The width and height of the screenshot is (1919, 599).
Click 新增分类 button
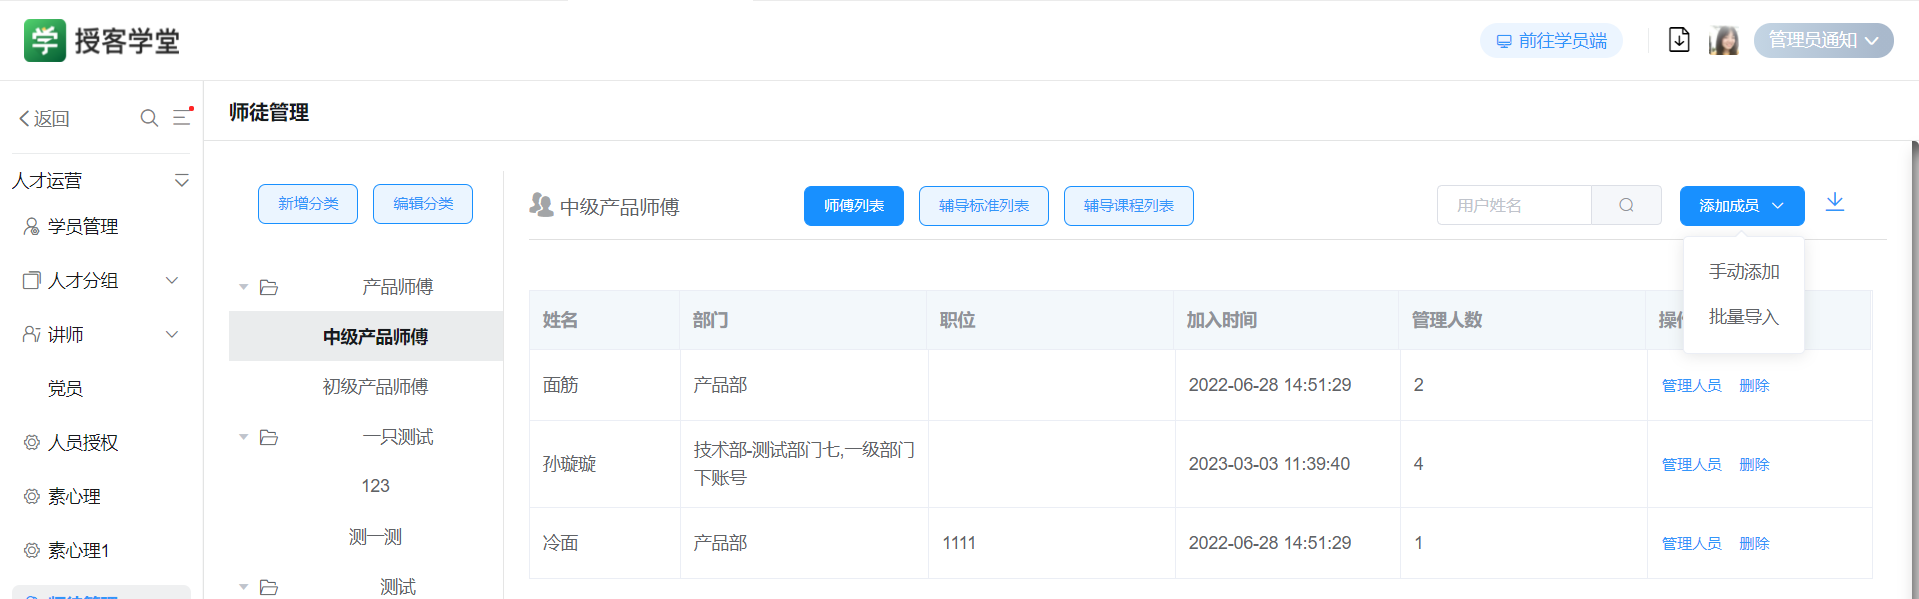(x=308, y=204)
